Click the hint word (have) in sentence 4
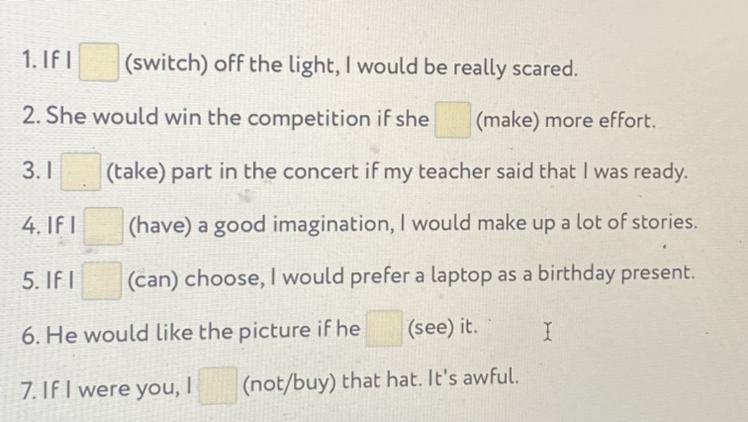Image resolution: width=748 pixels, height=422 pixels. pyautogui.click(x=160, y=226)
